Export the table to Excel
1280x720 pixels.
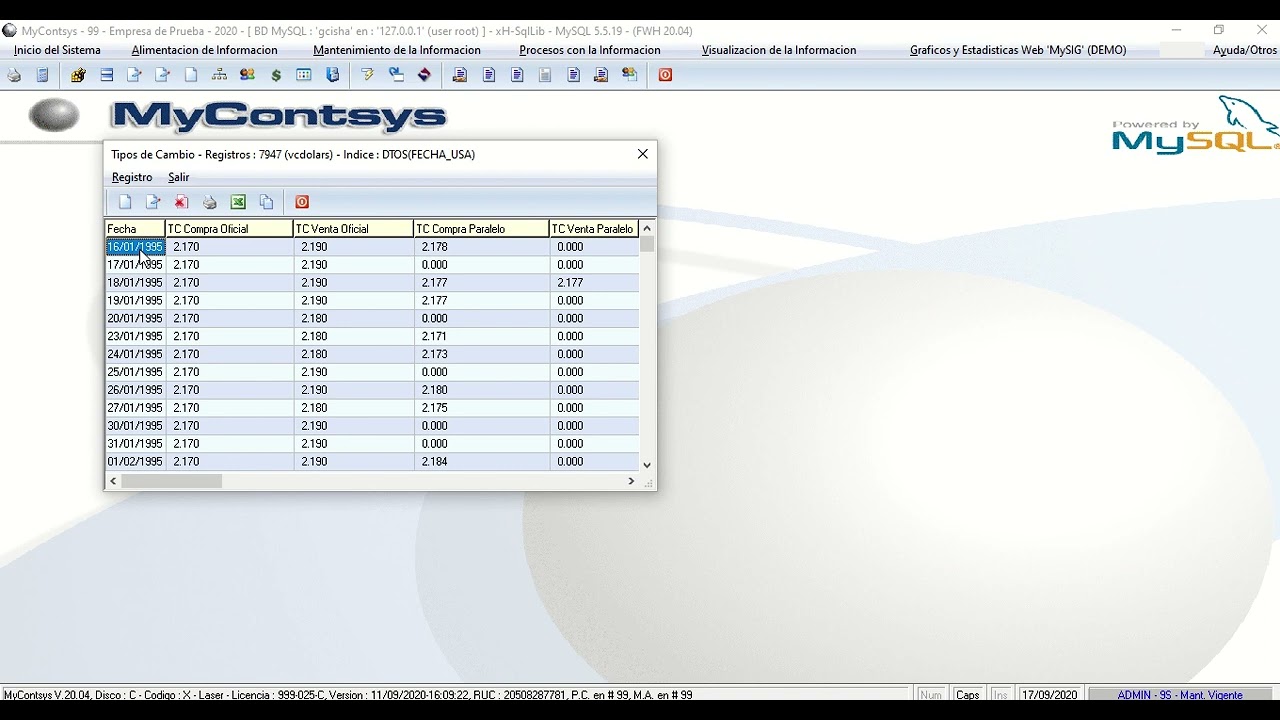point(238,202)
